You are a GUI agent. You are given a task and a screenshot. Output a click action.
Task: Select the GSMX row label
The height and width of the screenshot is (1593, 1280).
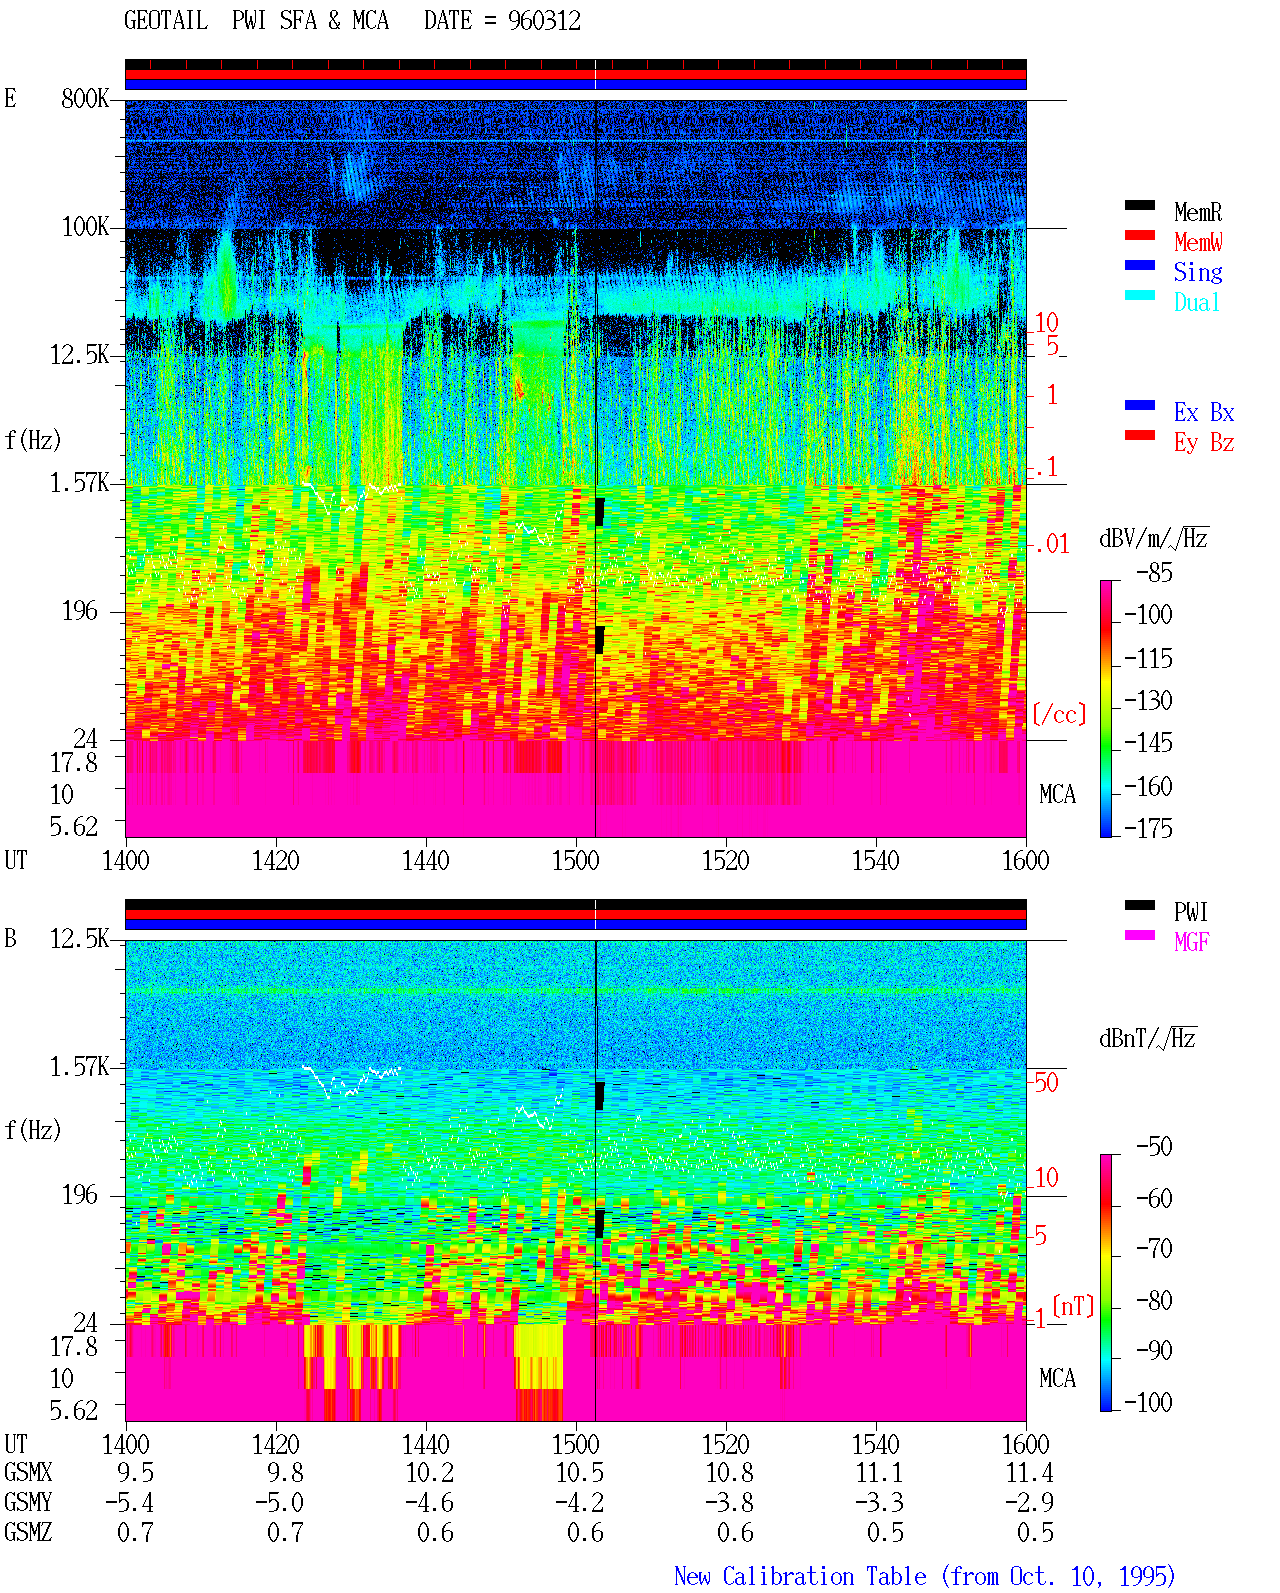pyautogui.click(x=28, y=1473)
